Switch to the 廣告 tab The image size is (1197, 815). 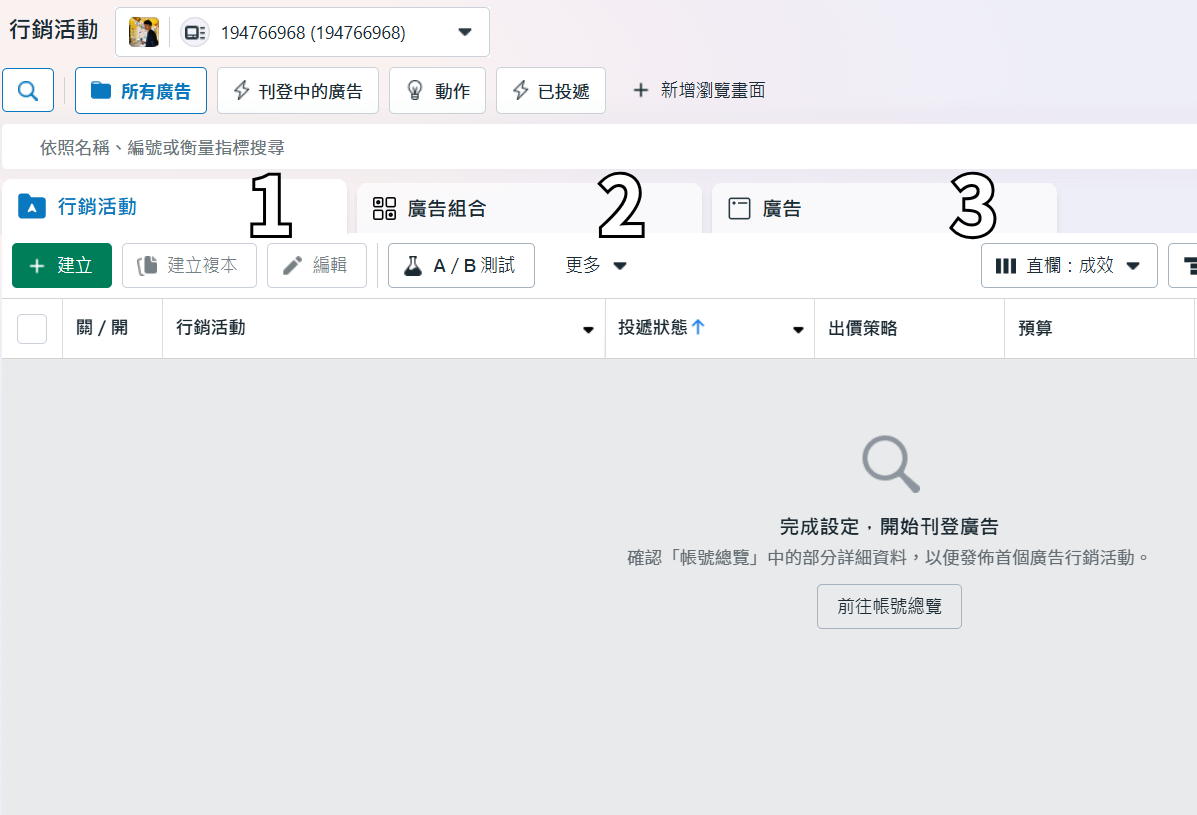click(x=781, y=209)
